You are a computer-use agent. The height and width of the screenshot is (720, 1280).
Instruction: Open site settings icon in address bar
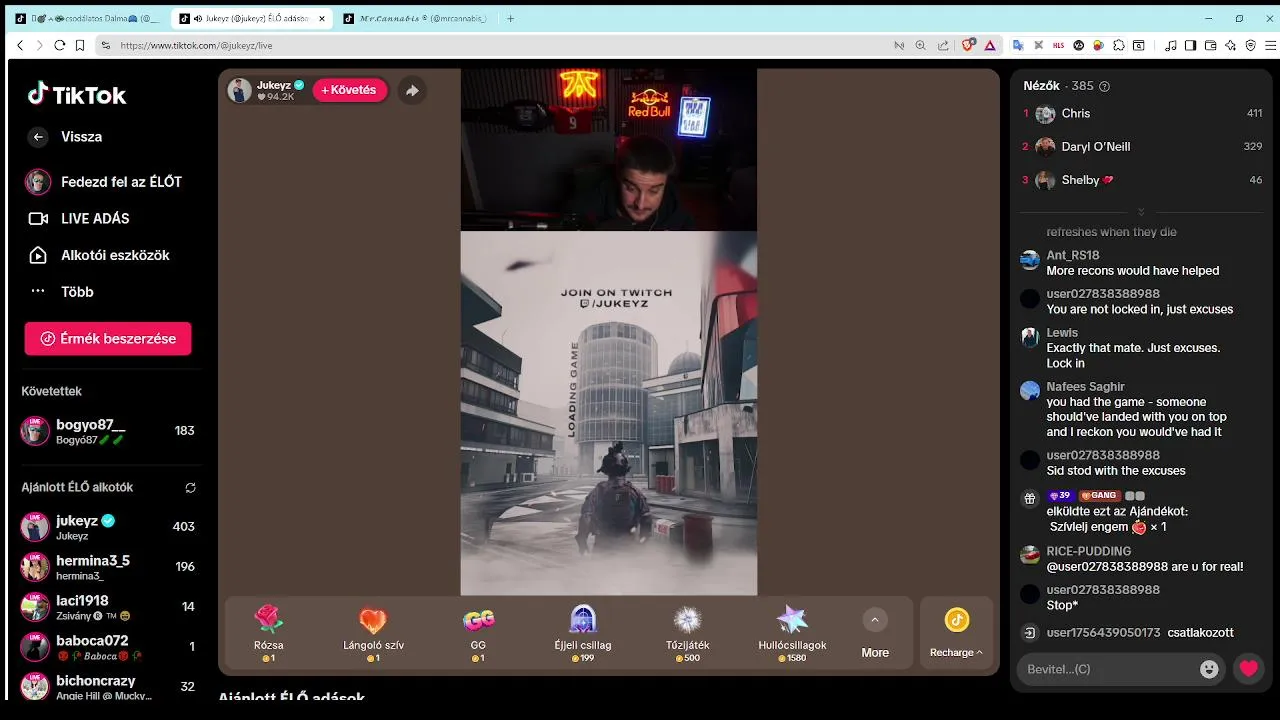tap(105, 45)
